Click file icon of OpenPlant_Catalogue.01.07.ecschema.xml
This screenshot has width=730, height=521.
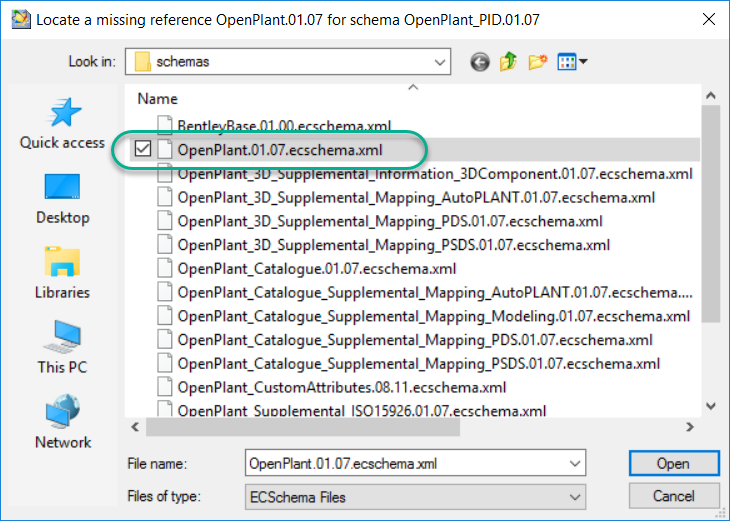(164, 269)
